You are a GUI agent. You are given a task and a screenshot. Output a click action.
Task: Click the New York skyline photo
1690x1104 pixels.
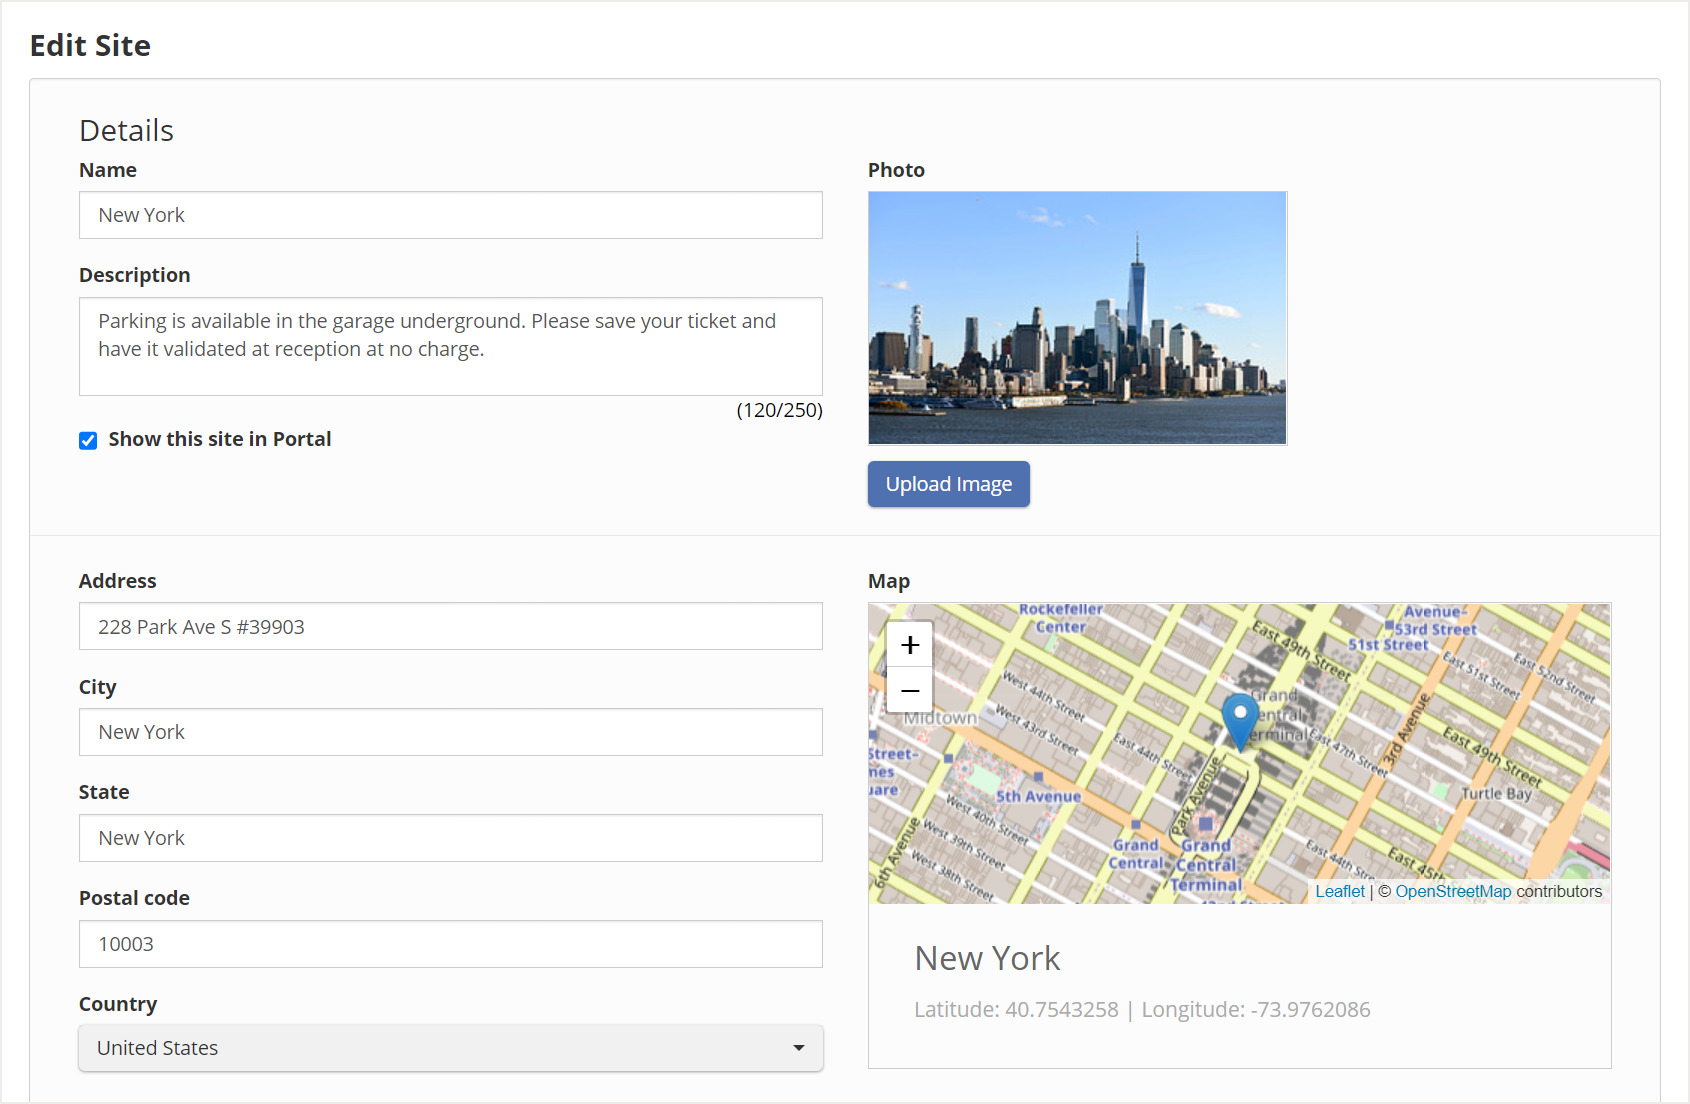point(1077,318)
